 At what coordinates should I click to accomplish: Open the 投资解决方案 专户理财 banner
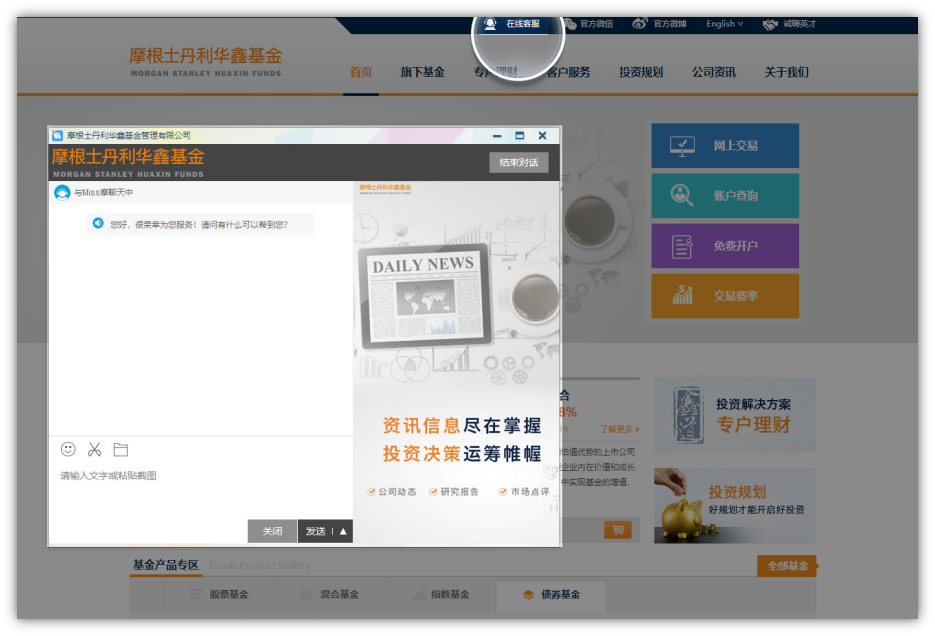coord(735,415)
